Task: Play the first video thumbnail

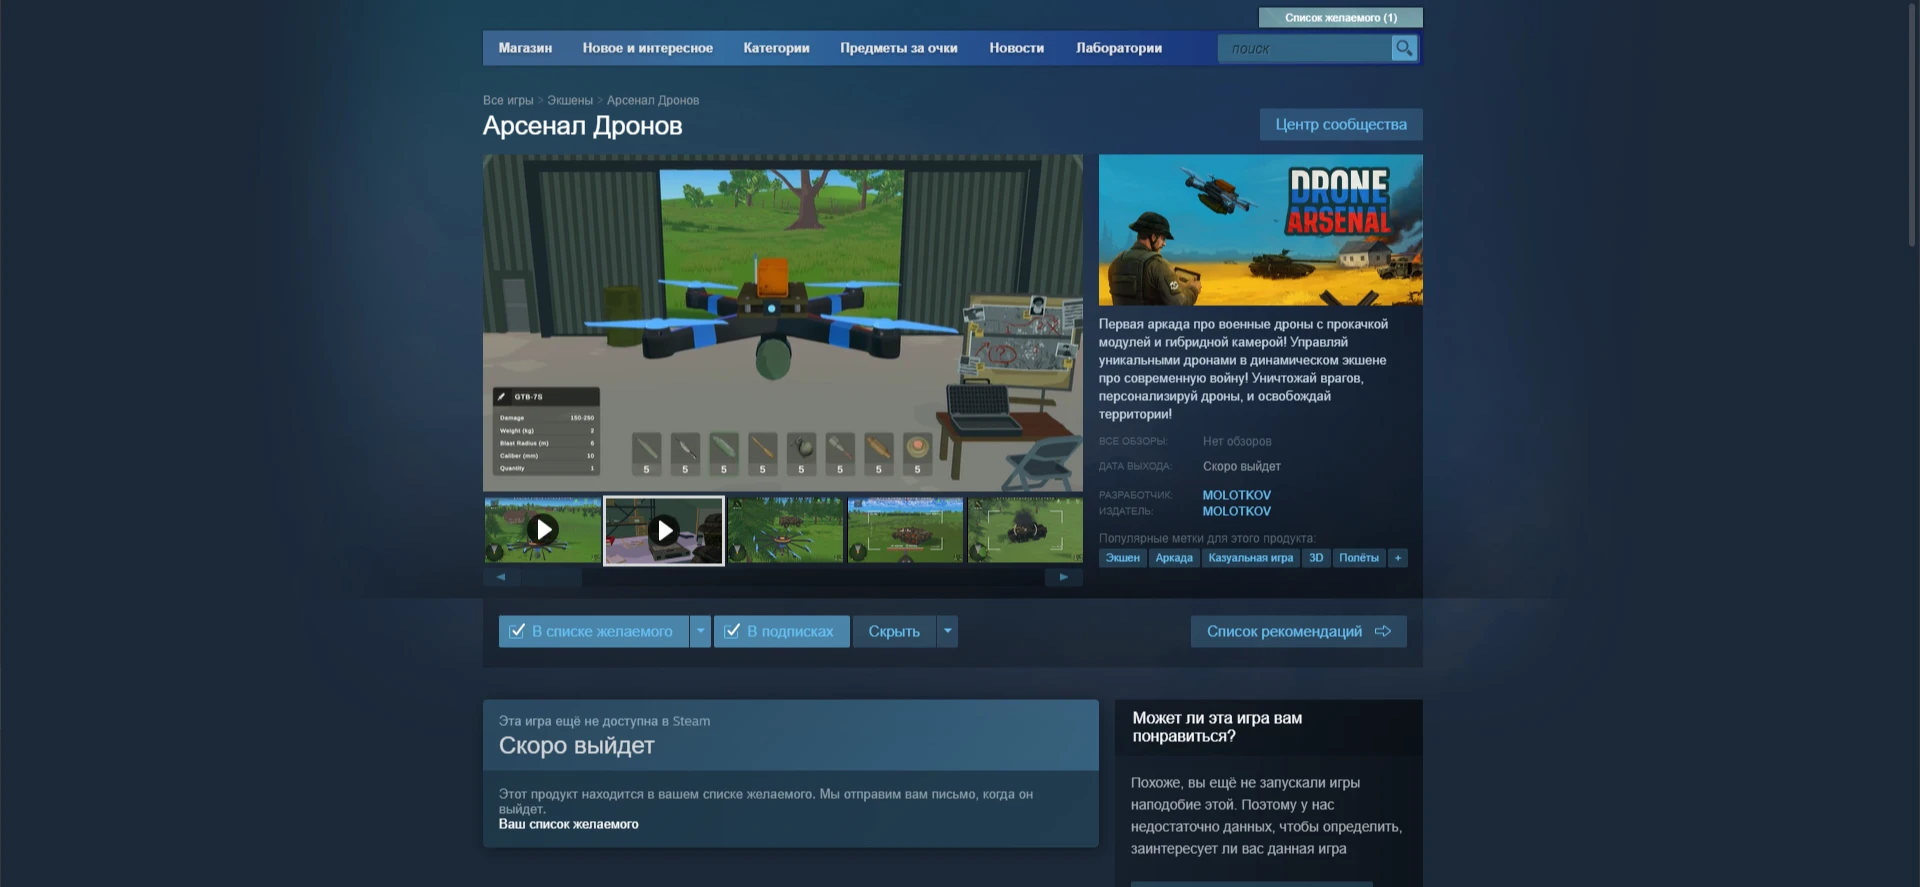Action: click(543, 530)
